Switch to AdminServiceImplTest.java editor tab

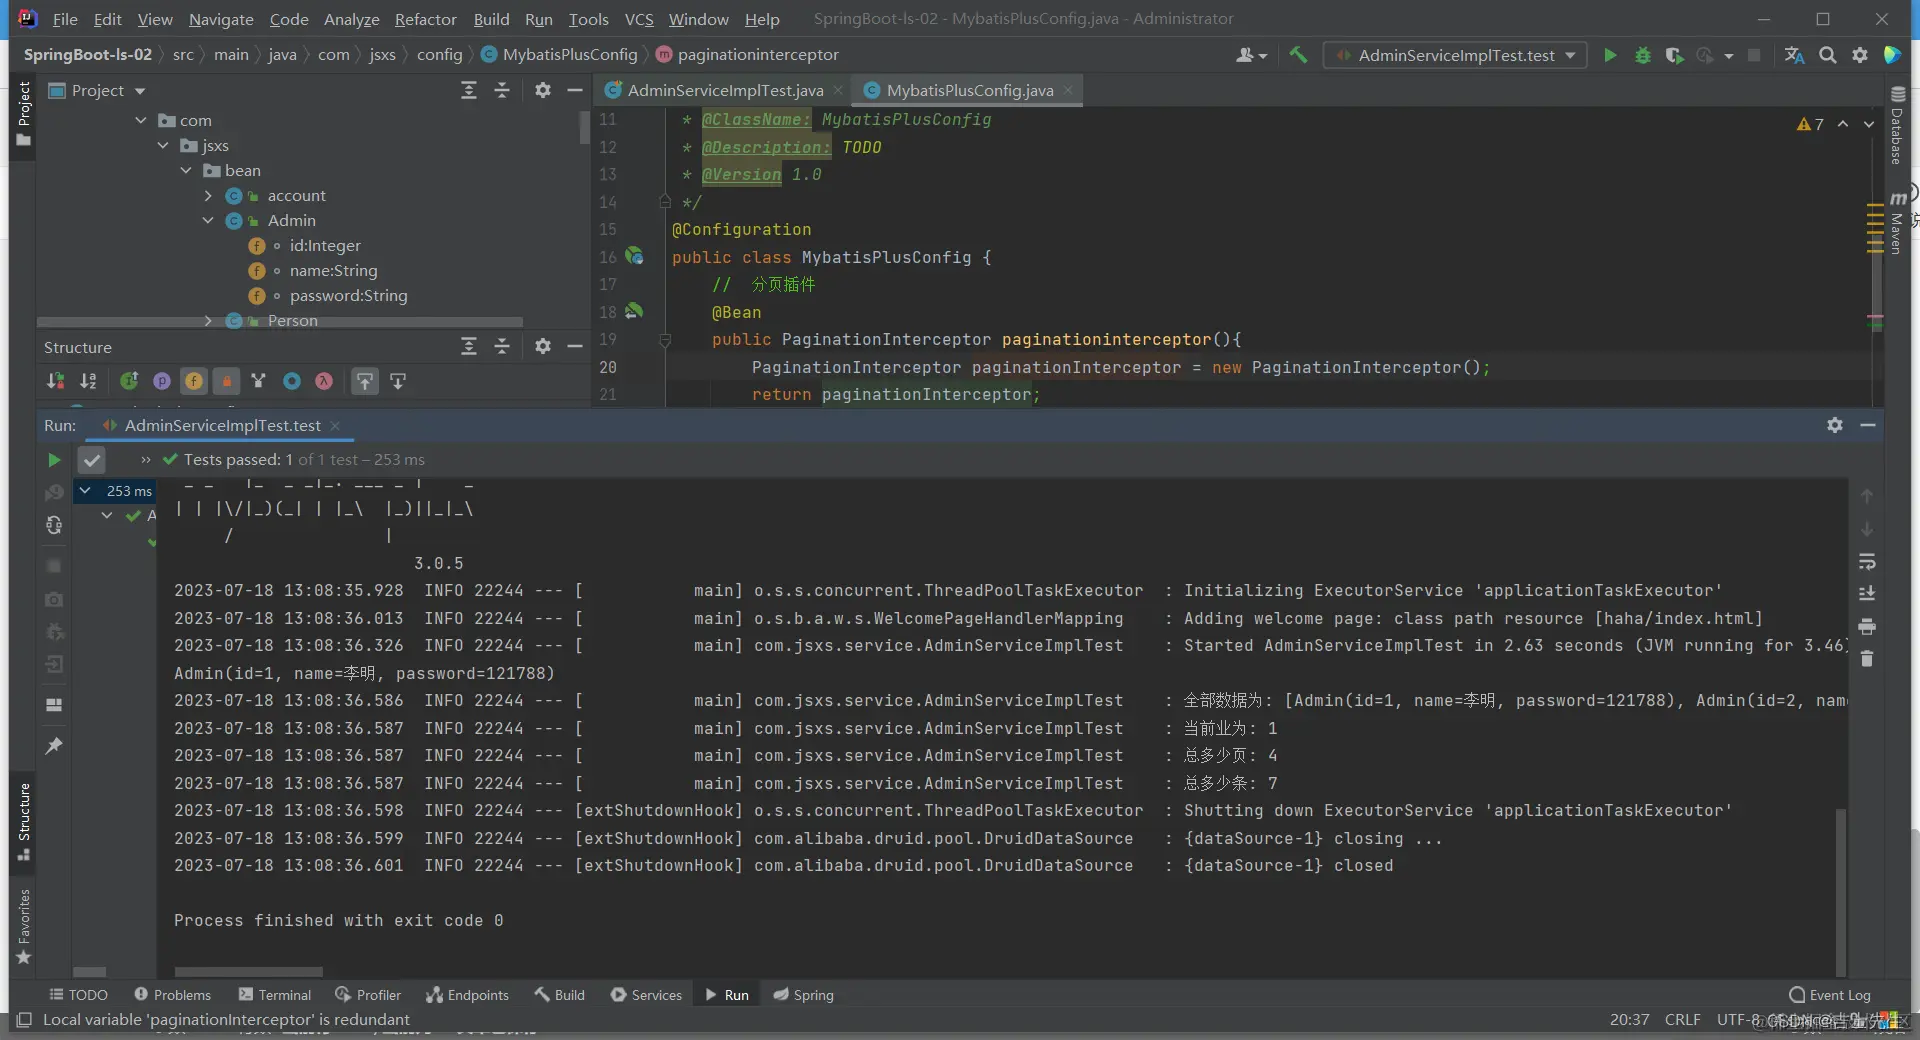[725, 90]
